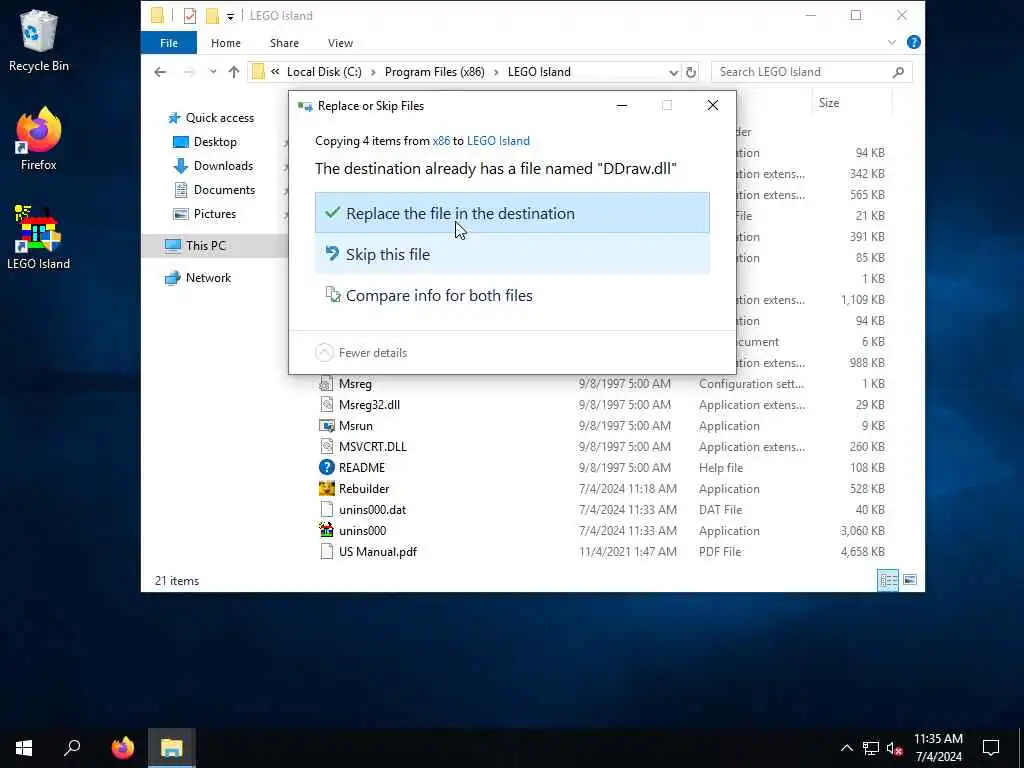
Task: Click New folder quick access toolbar icon
Action: click(212, 16)
